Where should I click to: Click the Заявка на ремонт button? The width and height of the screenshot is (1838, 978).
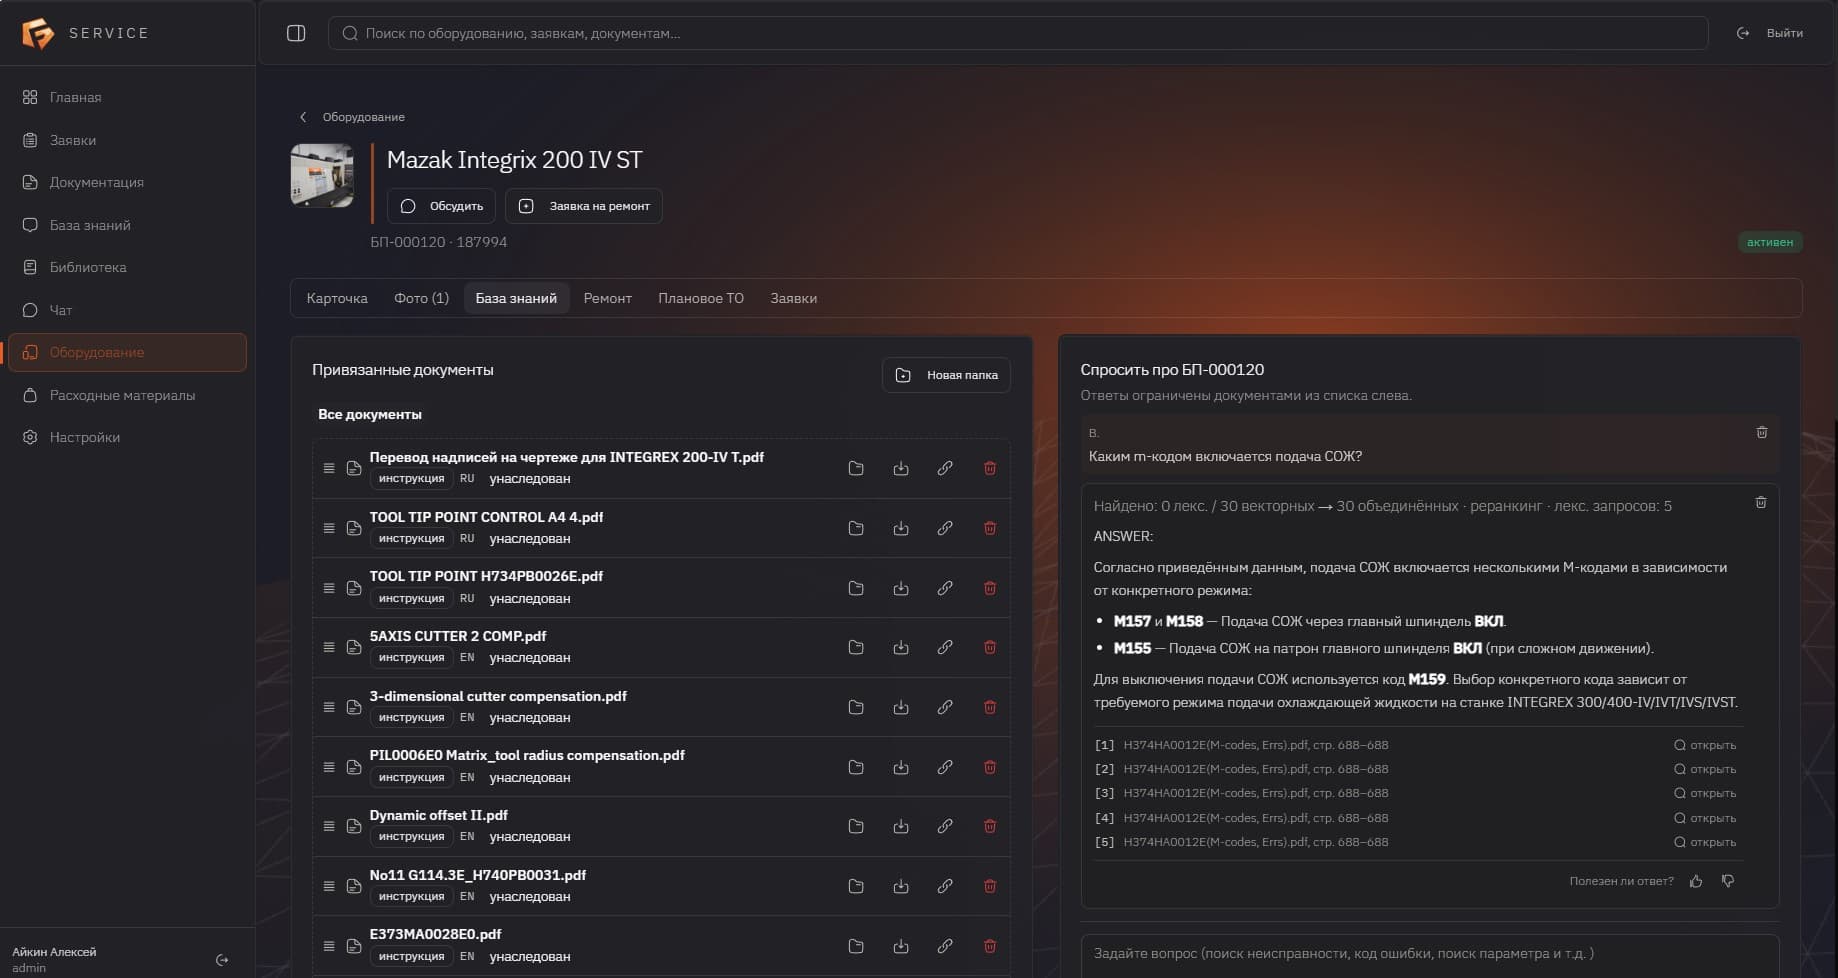(584, 206)
